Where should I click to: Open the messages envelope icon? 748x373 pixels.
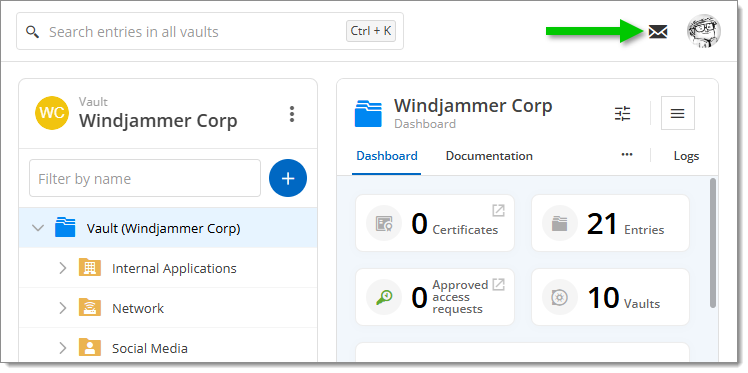(658, 32)
